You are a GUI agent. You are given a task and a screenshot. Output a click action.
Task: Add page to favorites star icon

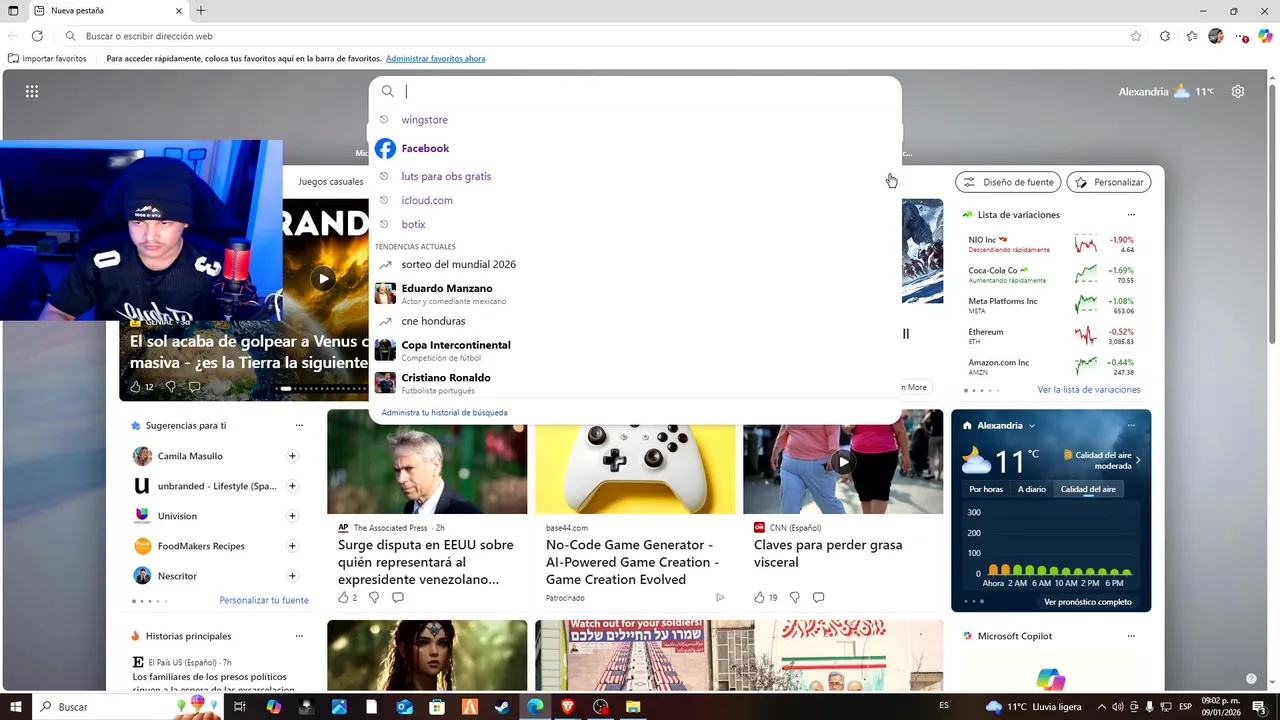click(x=1136, y=36)
